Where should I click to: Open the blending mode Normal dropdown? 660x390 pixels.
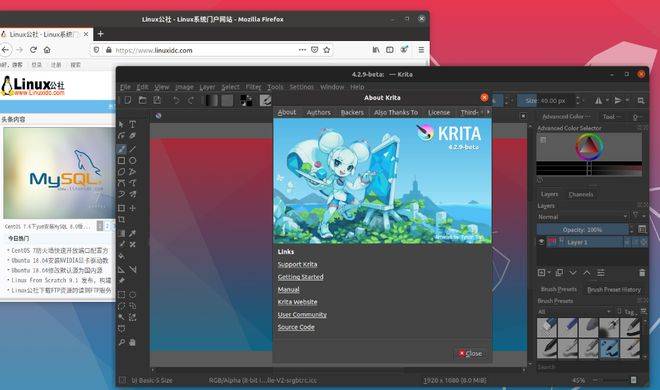point(583,217)
